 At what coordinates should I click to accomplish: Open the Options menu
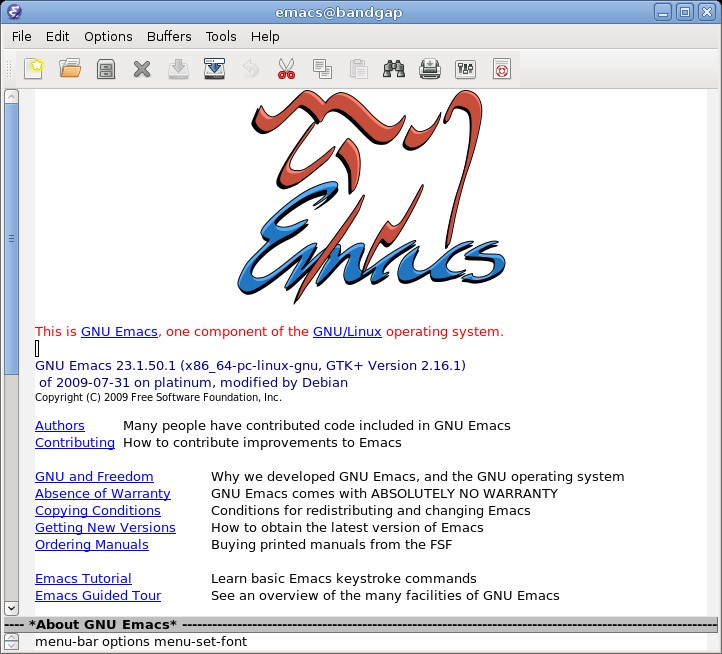pyautogui.click(x=108, y=36)
